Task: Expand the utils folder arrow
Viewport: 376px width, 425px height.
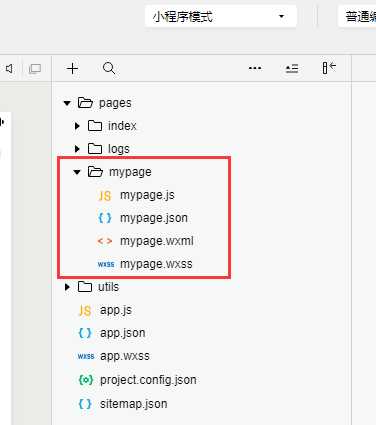Action: 67,287
